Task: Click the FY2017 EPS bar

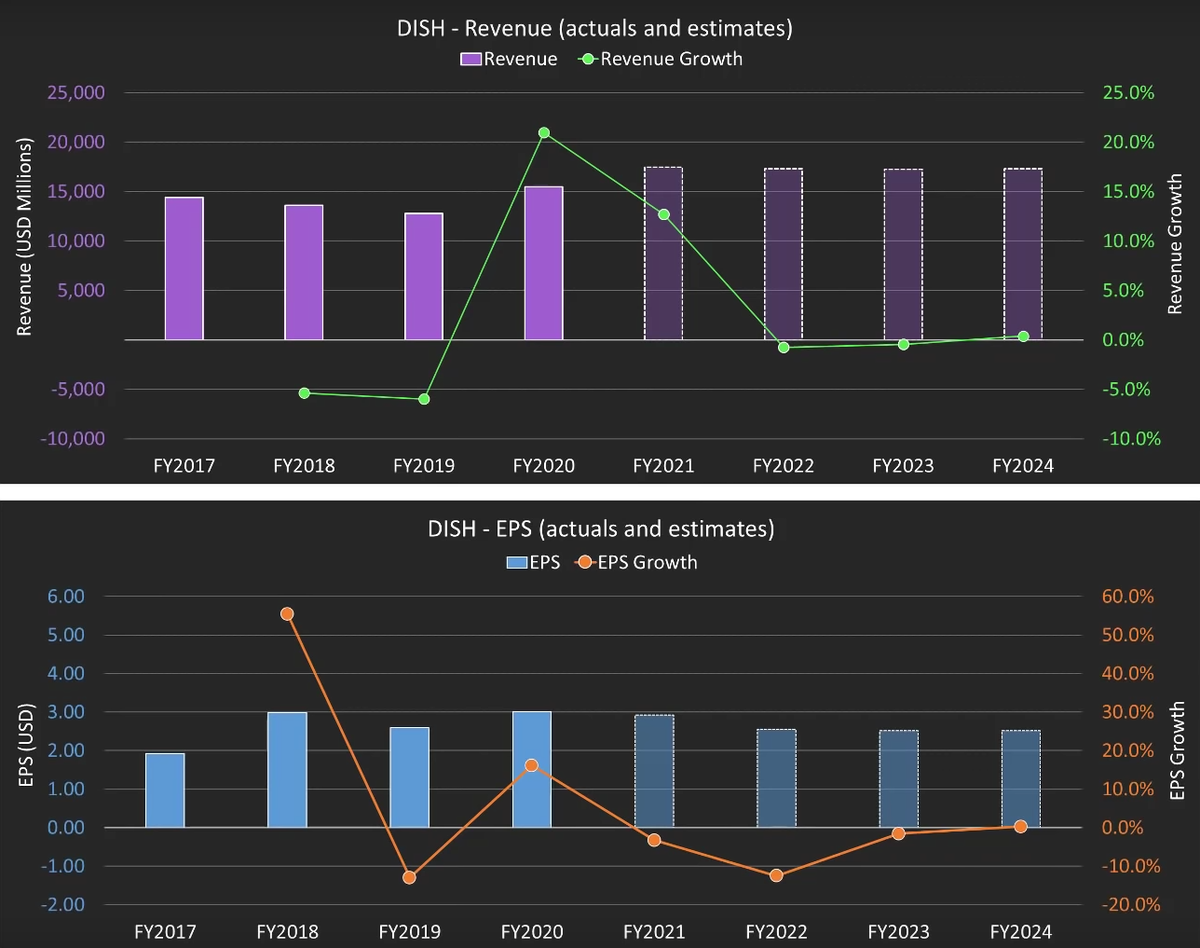Action: click(165, 790)
